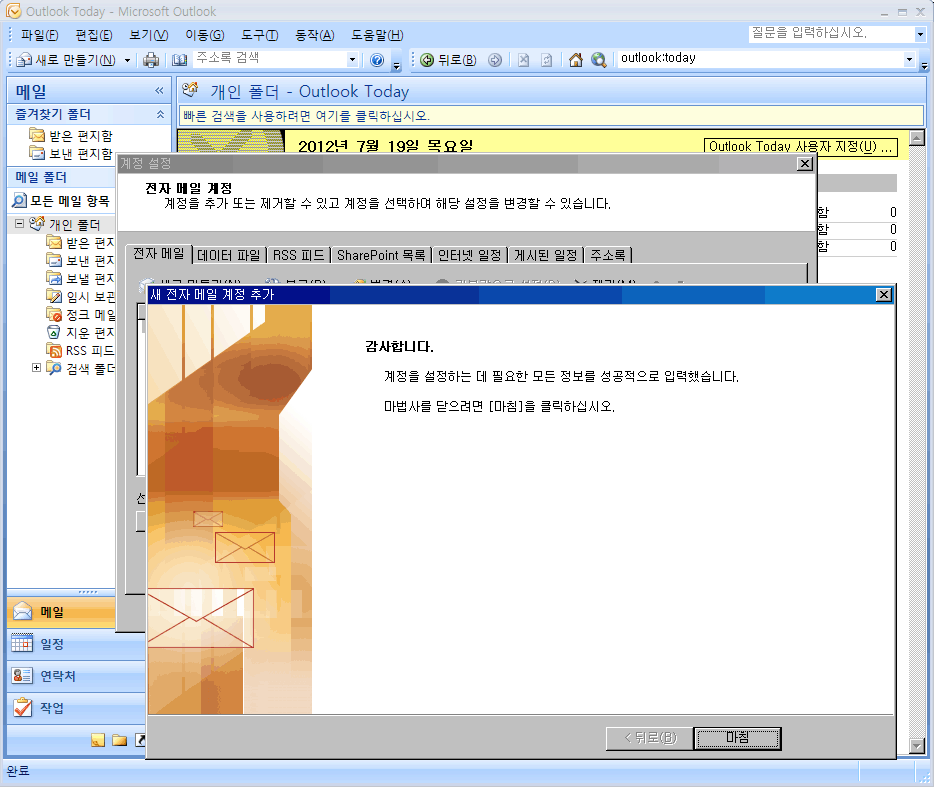Open the 도움말 menu
The height and width of the screenshot is (787, 934).
point(377,35)
